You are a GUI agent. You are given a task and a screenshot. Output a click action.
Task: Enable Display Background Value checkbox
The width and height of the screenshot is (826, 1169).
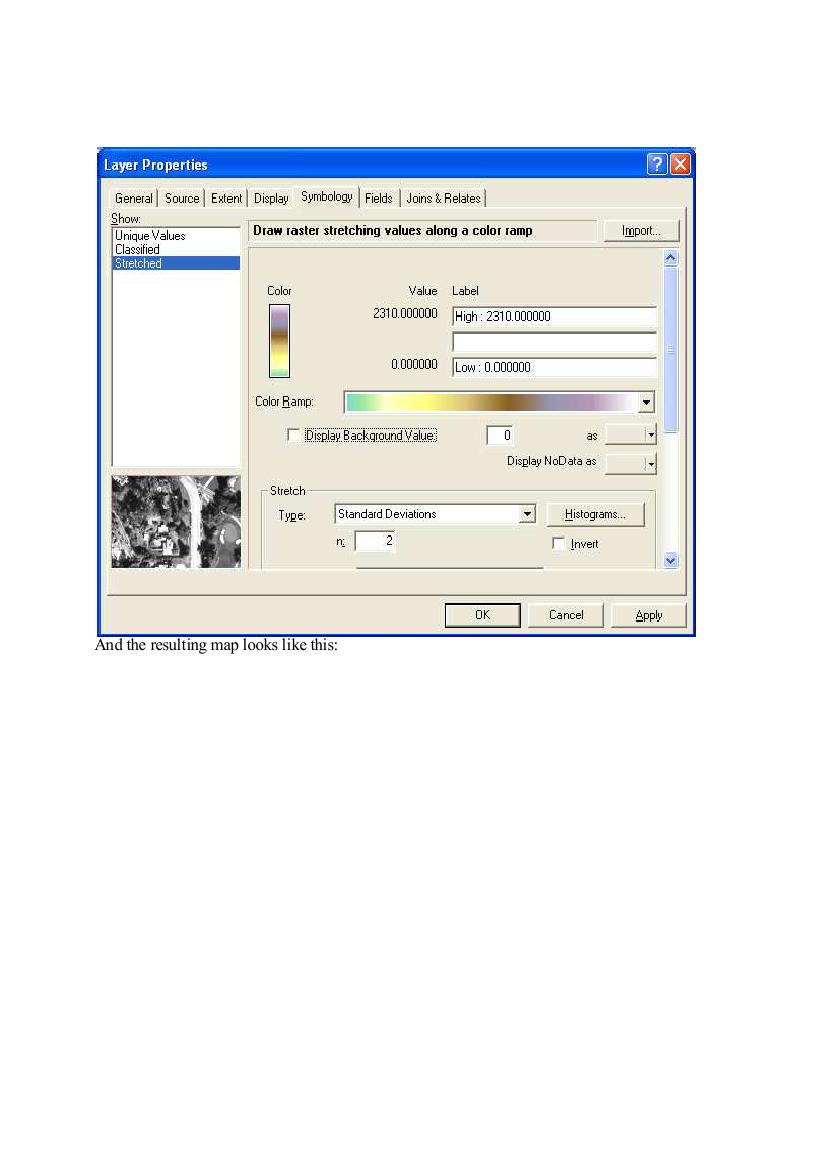pos(294,435)
